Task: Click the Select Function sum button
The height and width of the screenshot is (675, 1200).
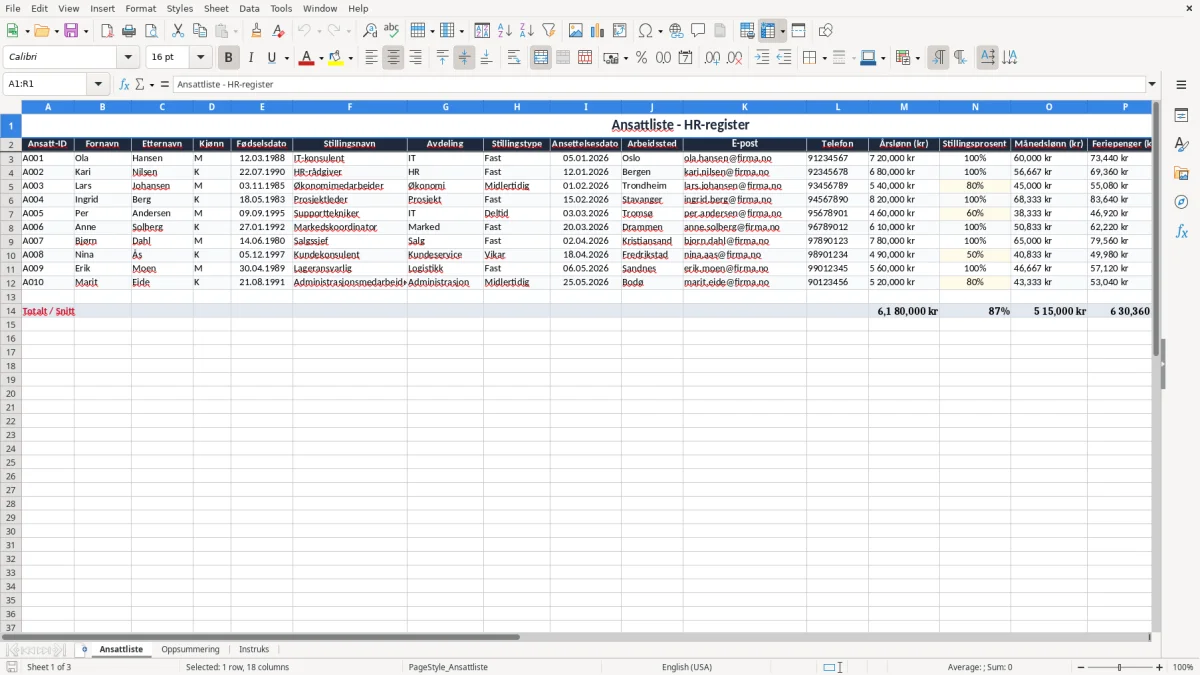Action: coord(139,84)
